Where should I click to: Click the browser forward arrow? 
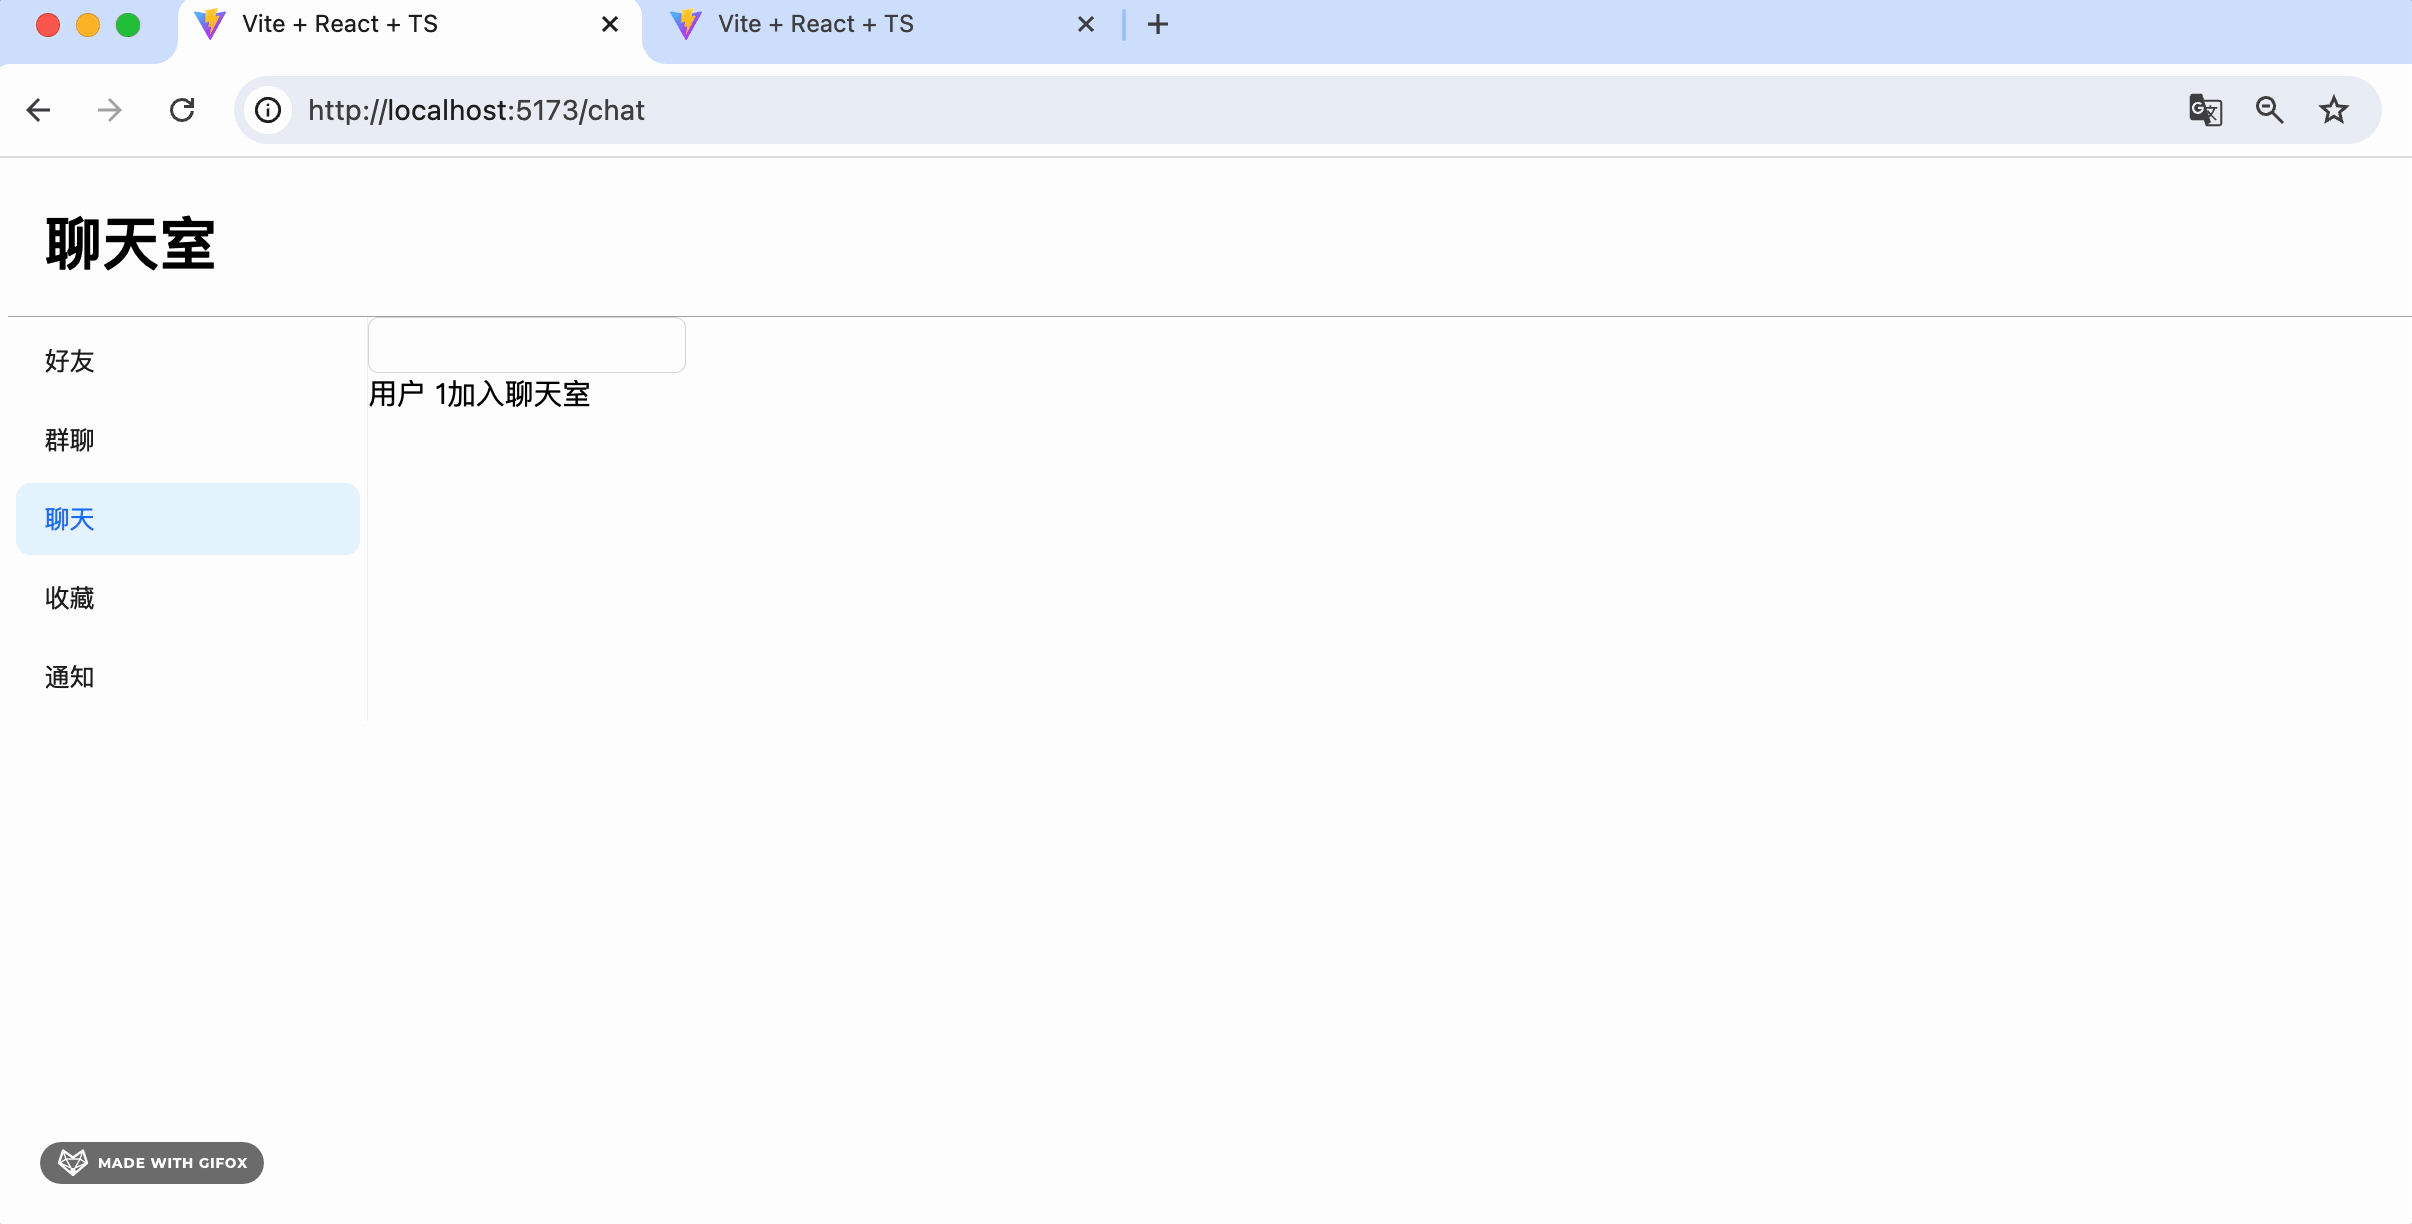[x=110, y=110]
